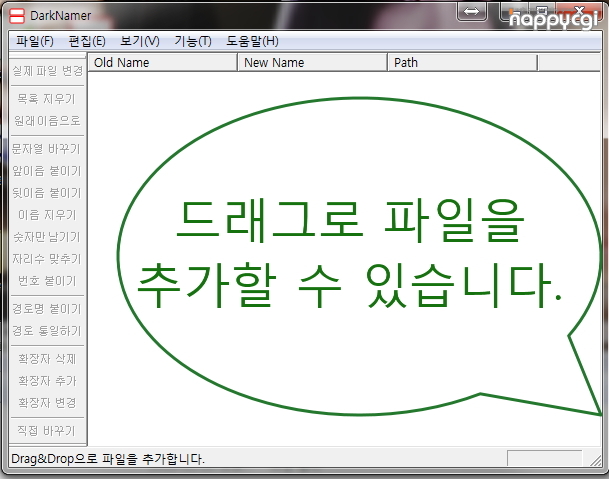Open the 도움말(H) menu
The height and width of the screenshot is (479, 609).
(252, 41)
